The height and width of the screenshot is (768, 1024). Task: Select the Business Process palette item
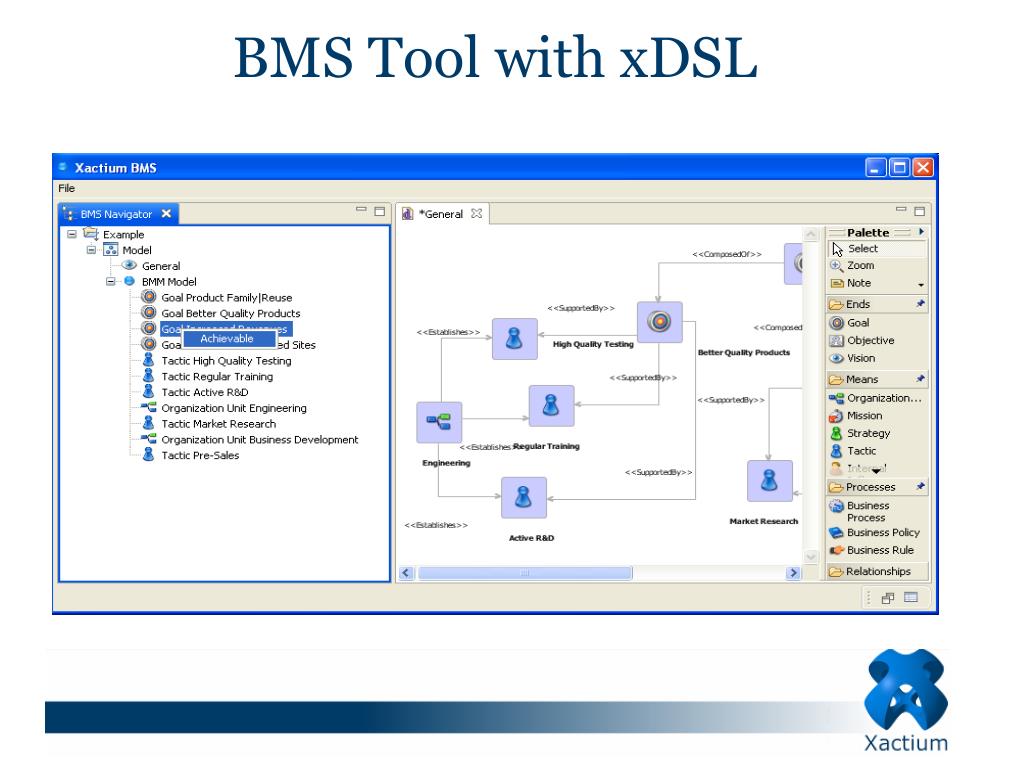859,511
